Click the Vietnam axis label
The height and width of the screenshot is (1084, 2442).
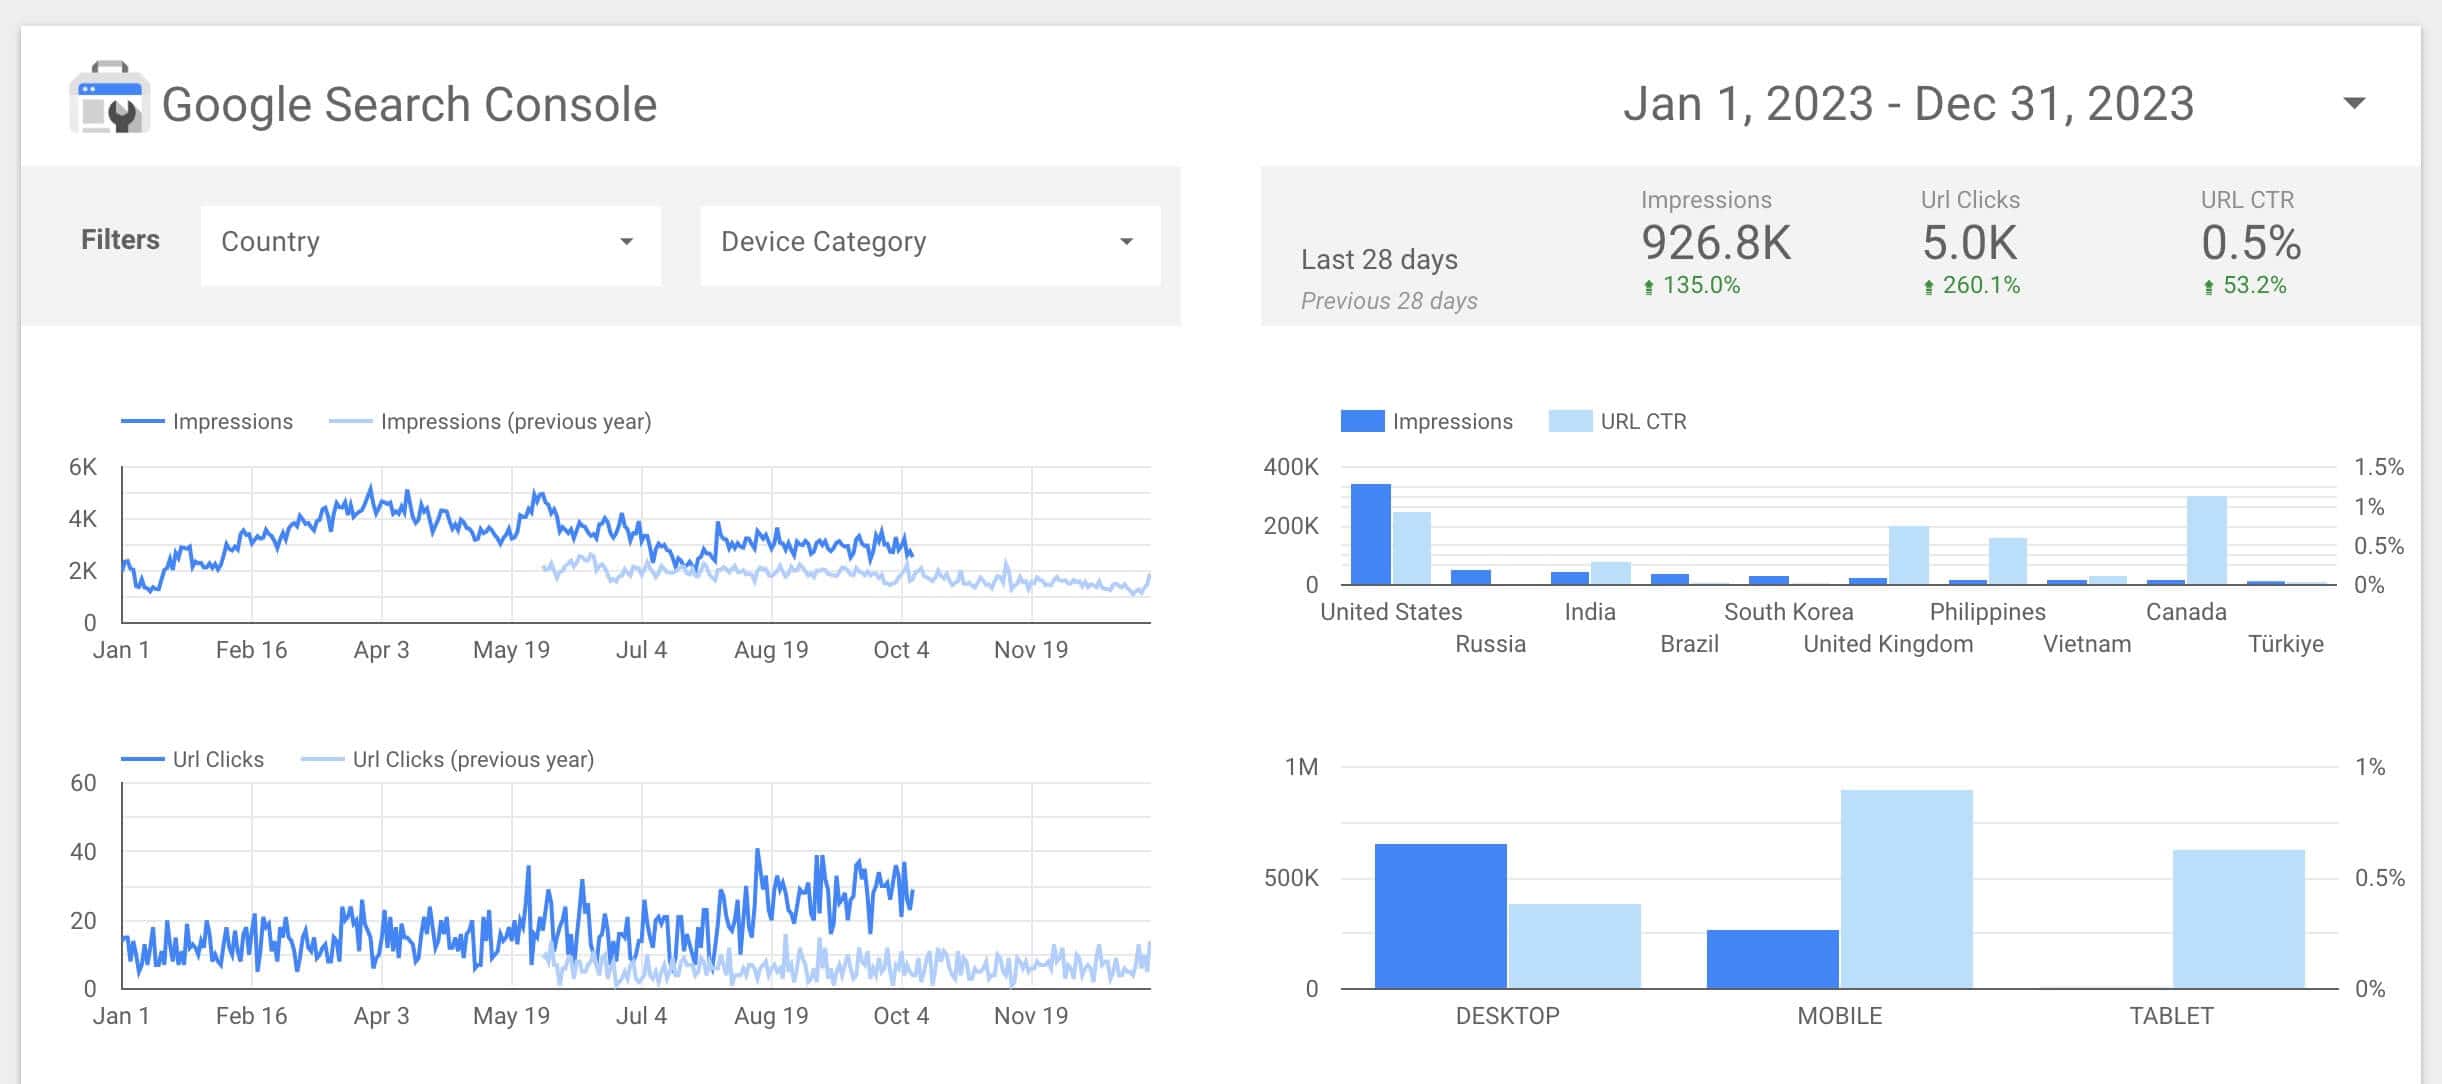tap(2087, 644)
